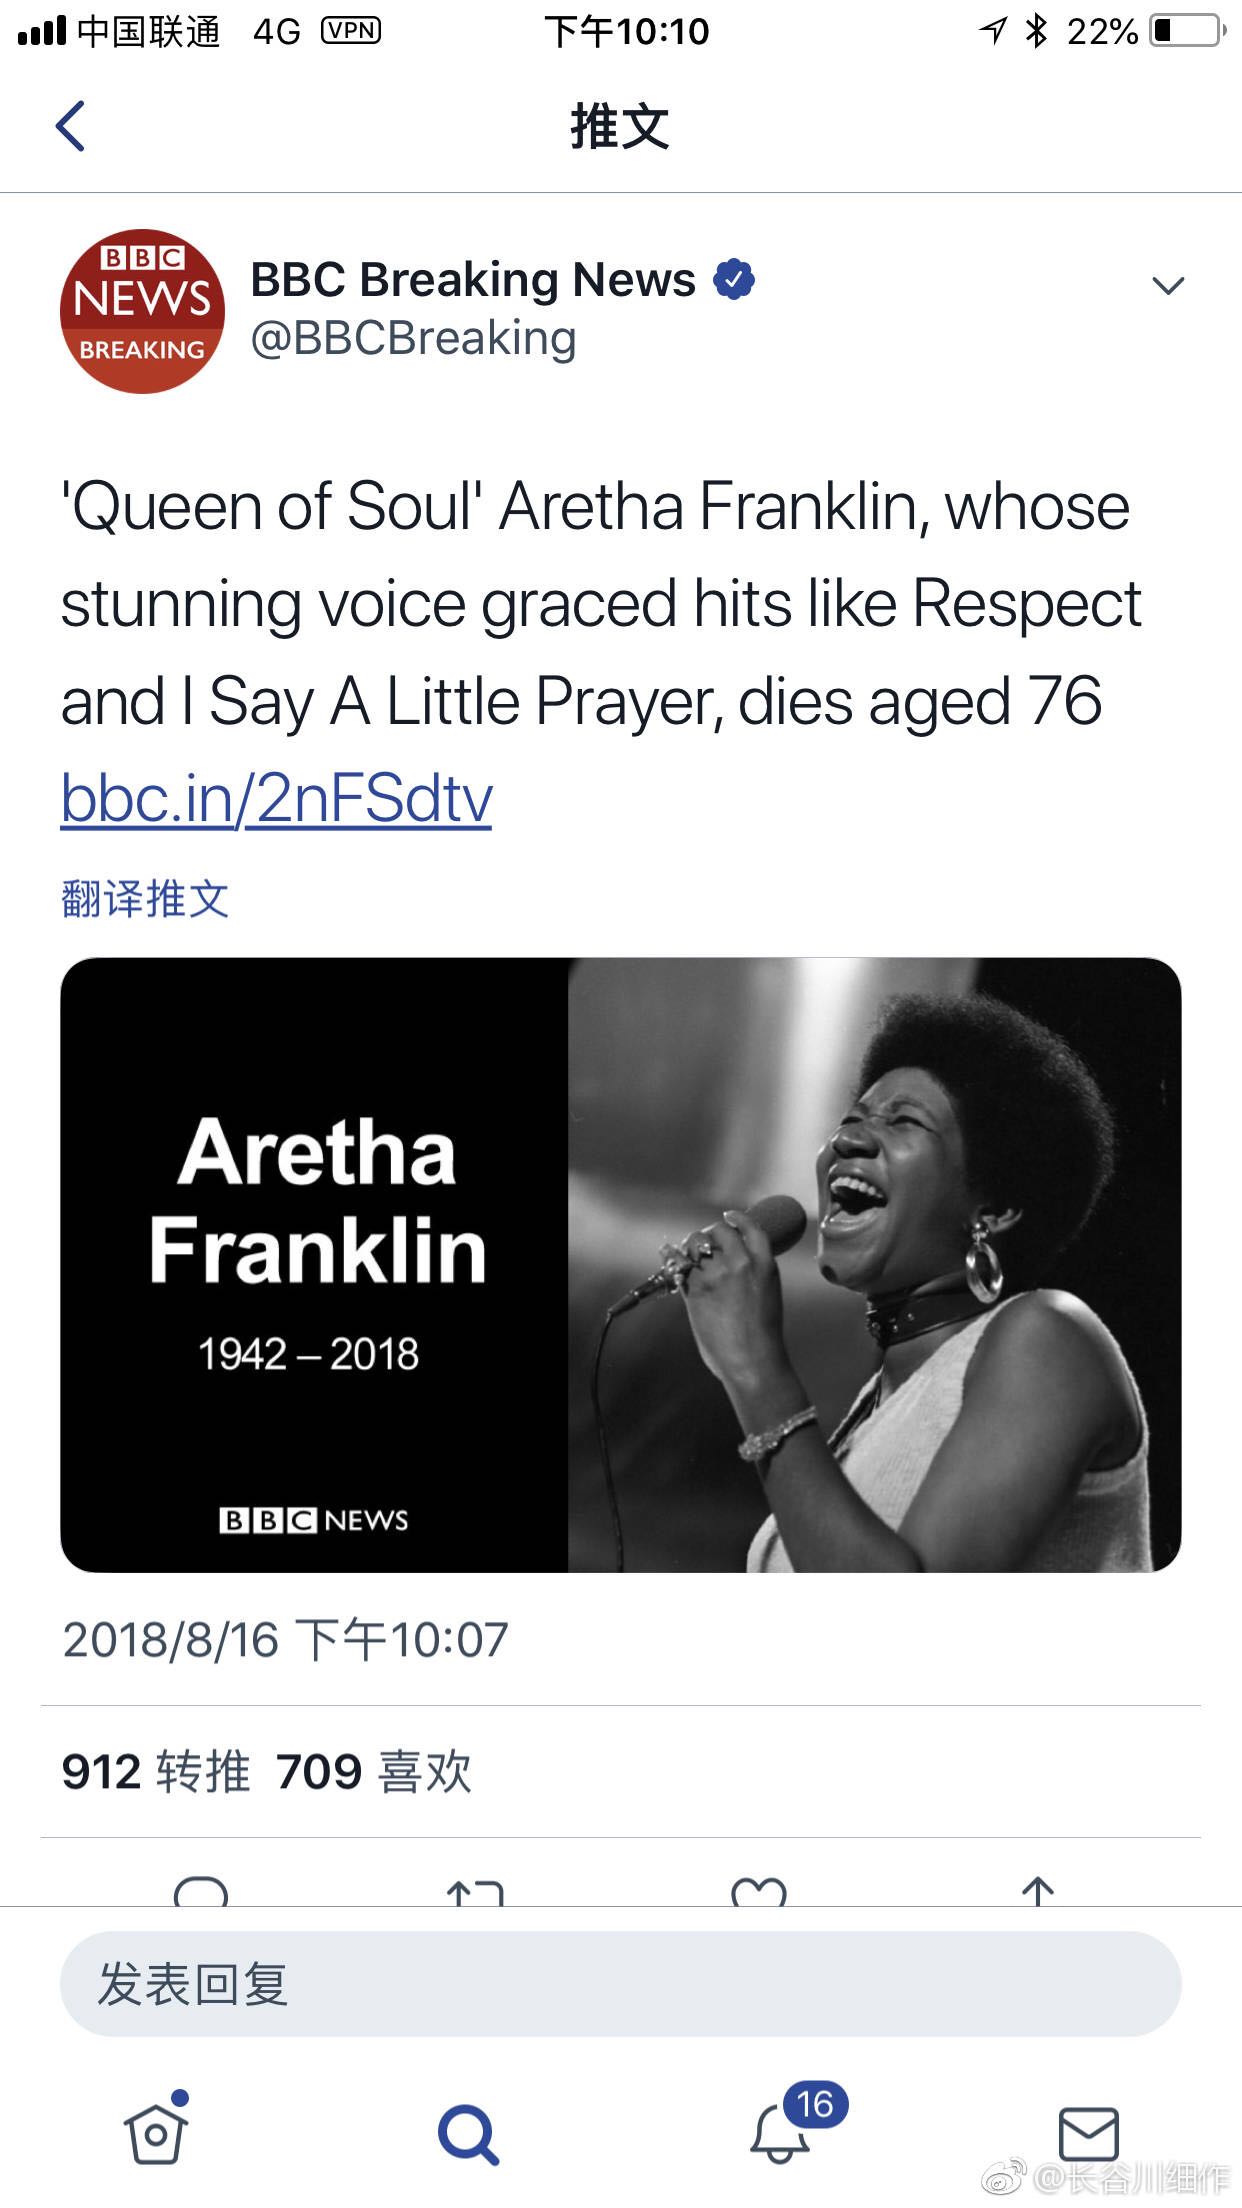Open the Messages envelope tab
The height and width of the screenshot is (2208, 1242).
coord(1088,2135)
